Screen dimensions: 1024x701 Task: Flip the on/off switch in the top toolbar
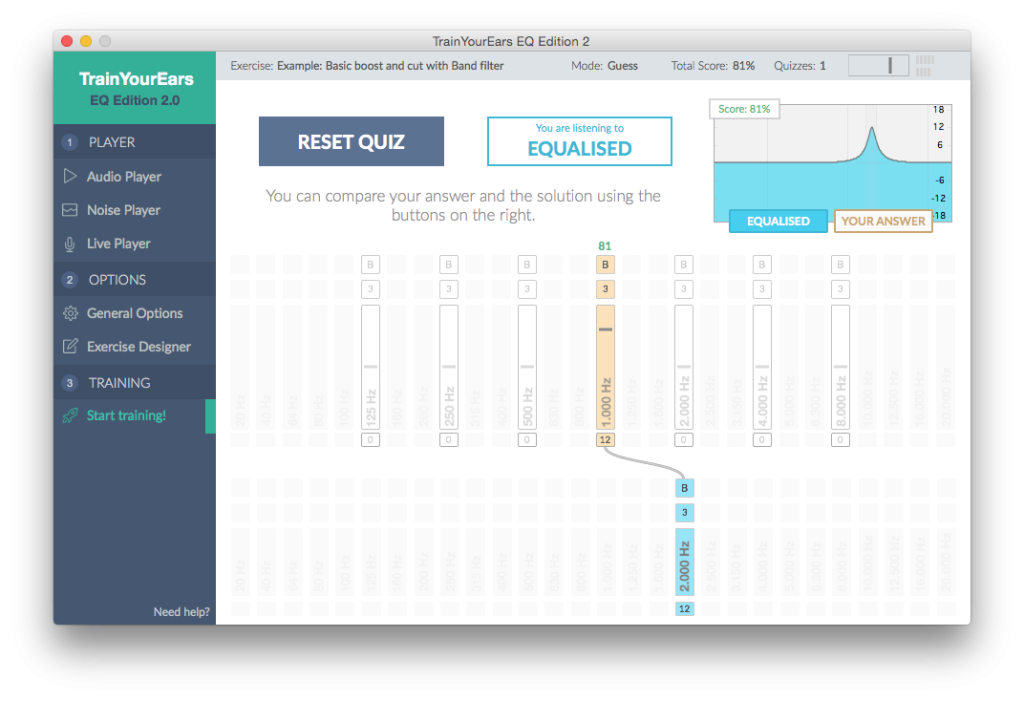point(878,64)
